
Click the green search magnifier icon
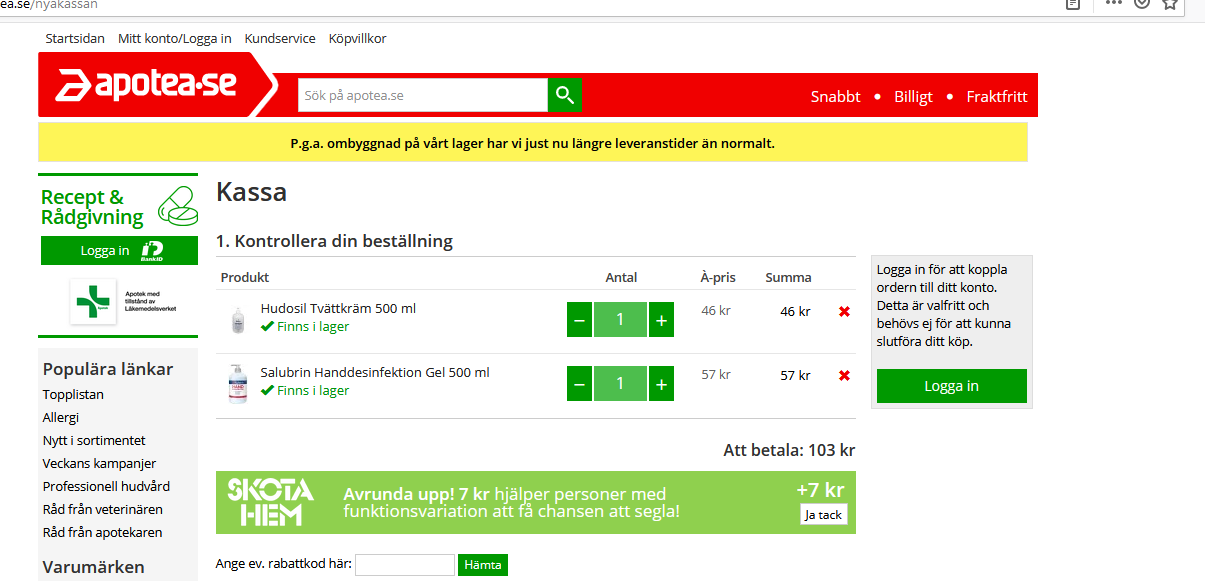(x=563, y=94)
